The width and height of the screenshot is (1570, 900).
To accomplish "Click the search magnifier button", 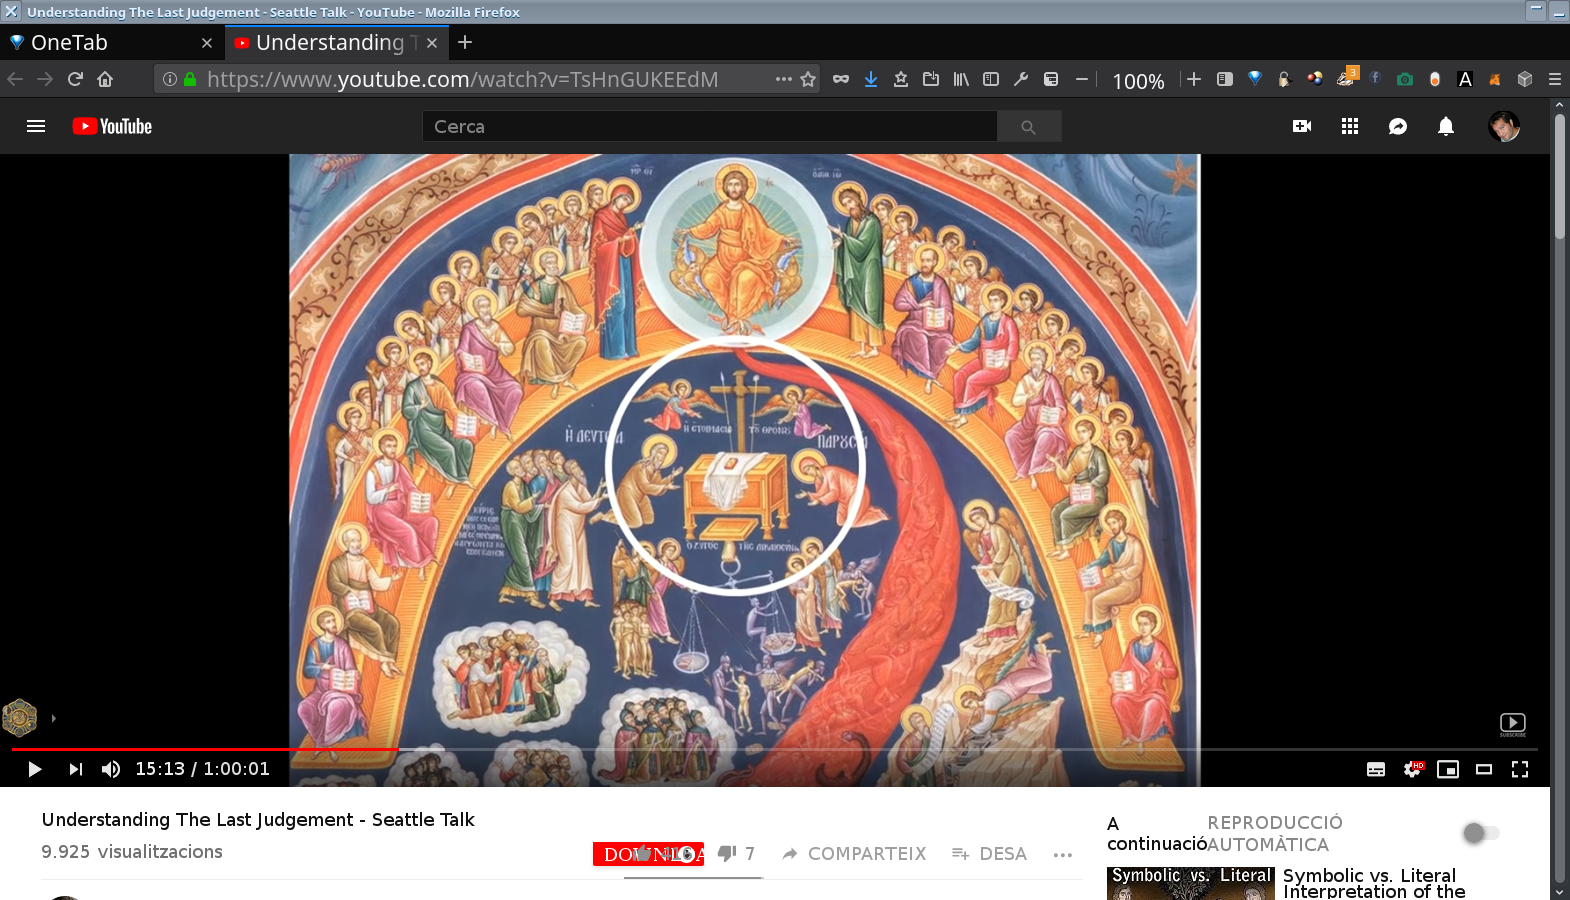I will pyautogui.click(x=1028, y=126).
